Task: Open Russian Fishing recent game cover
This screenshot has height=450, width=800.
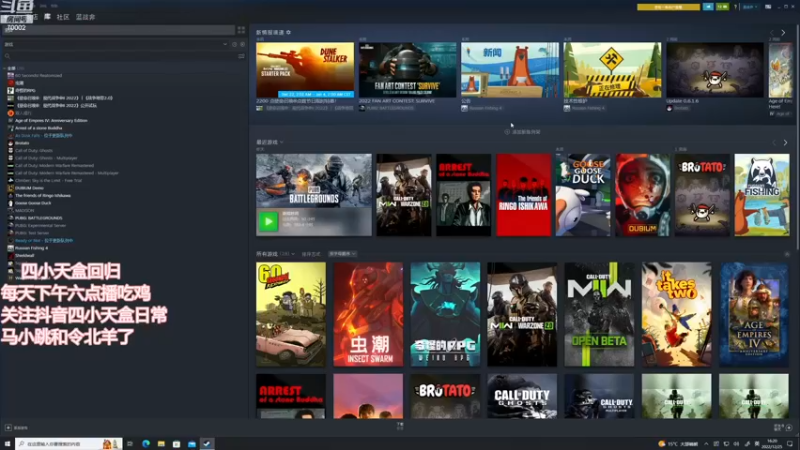Action: click(x=762, y=195)
